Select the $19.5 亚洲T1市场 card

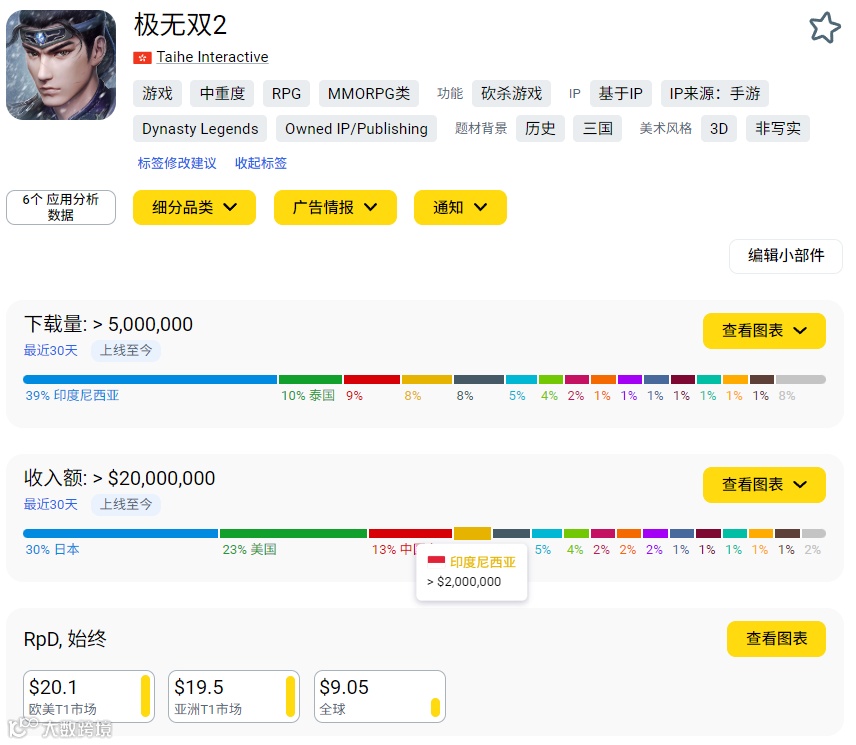[x=234, y=696]
